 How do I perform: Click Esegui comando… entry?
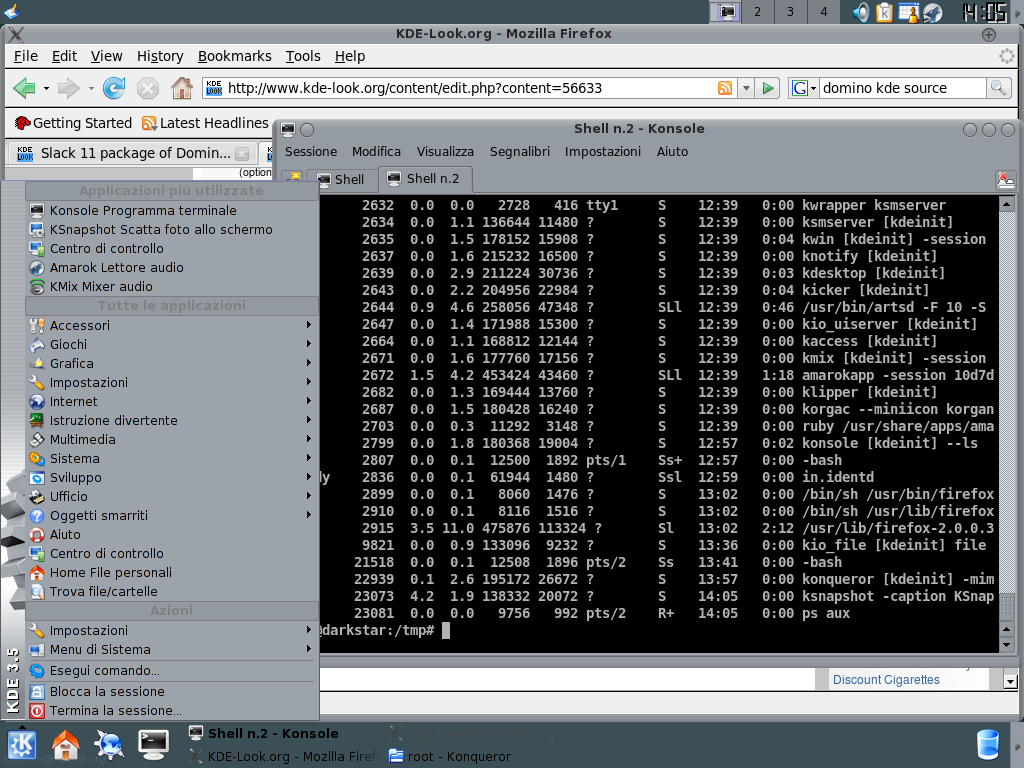(172, 670)
